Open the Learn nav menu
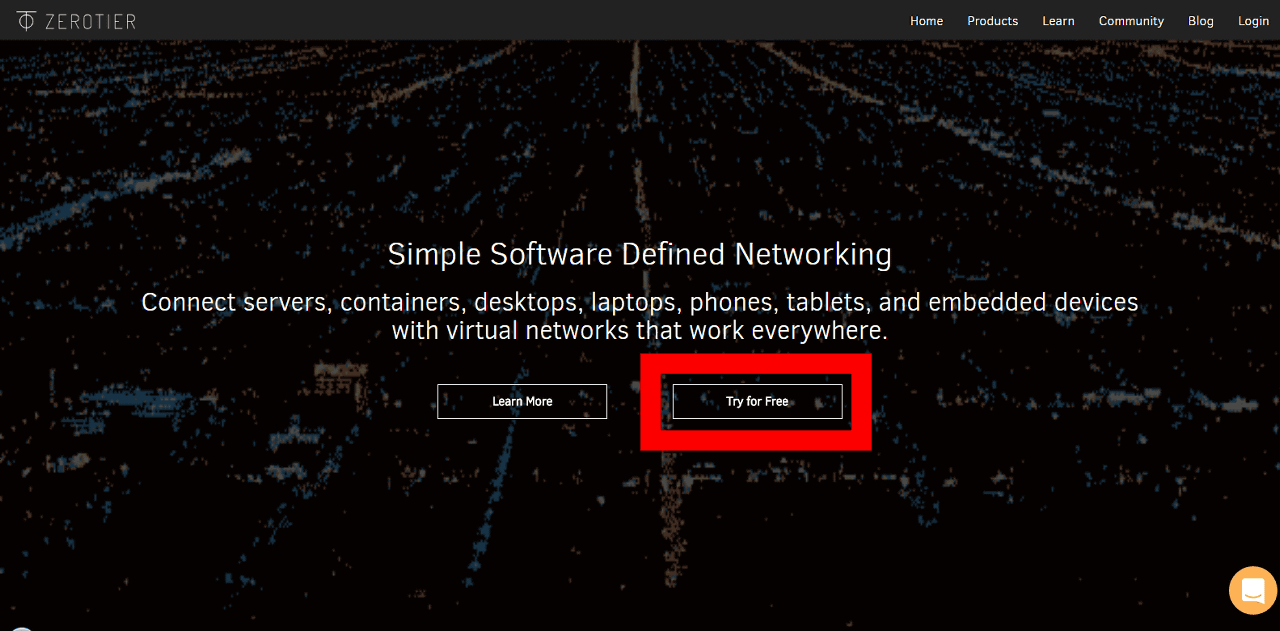1280x631 pixels. tap(1058, 21)
